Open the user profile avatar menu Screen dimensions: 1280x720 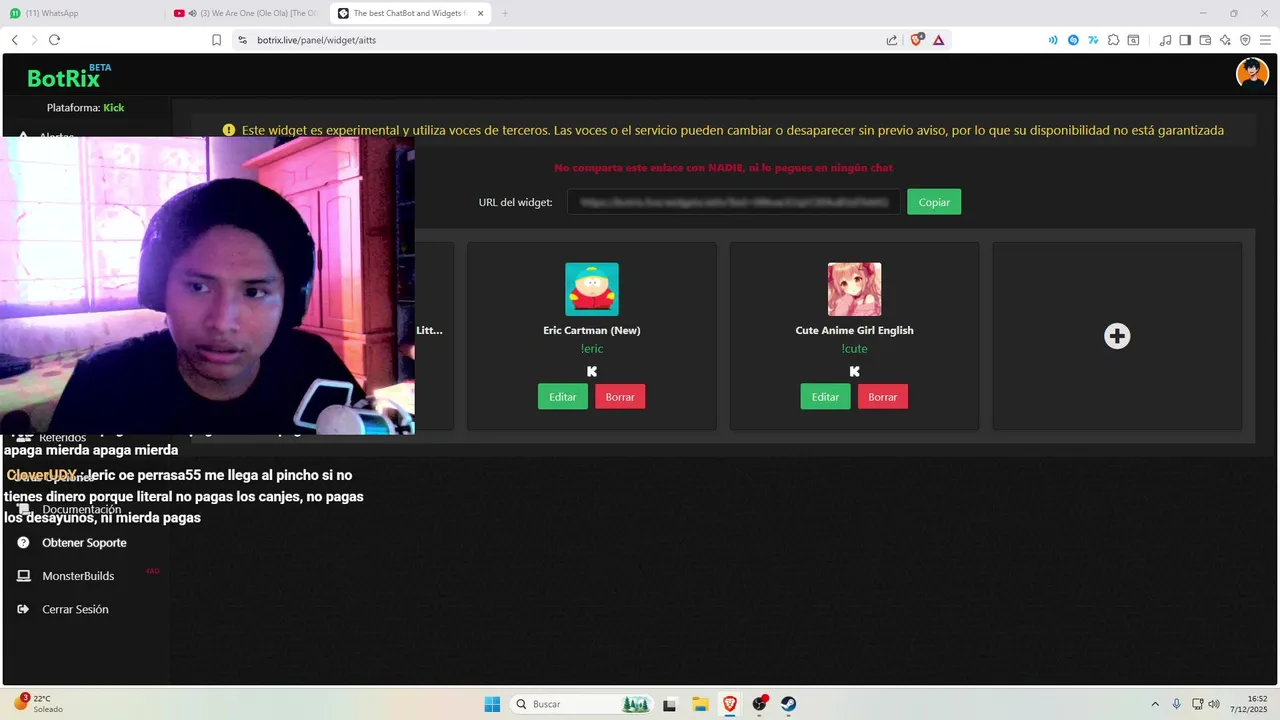pos(1252,73)
